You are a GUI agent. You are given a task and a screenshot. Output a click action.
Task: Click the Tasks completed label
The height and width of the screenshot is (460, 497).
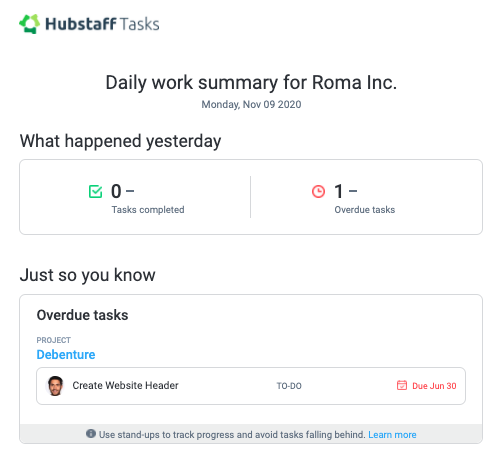pyautogui.click(x=148, y=210)
